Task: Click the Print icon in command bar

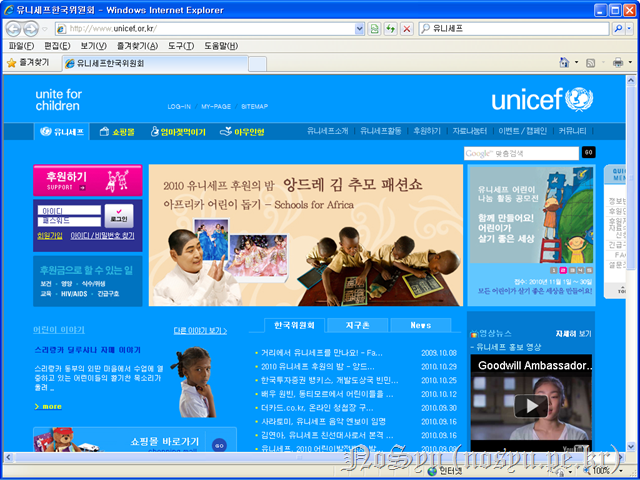Action: tap(617, 62)
